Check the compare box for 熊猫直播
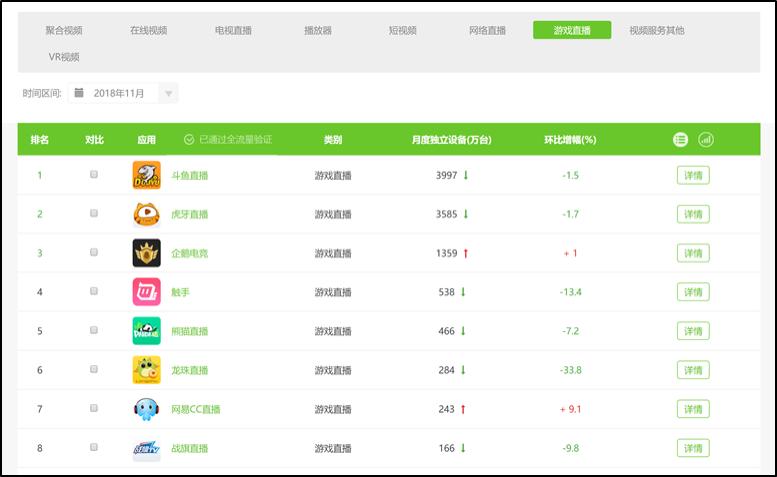Viewport: 777px width, 477px height. click(94, 330)
